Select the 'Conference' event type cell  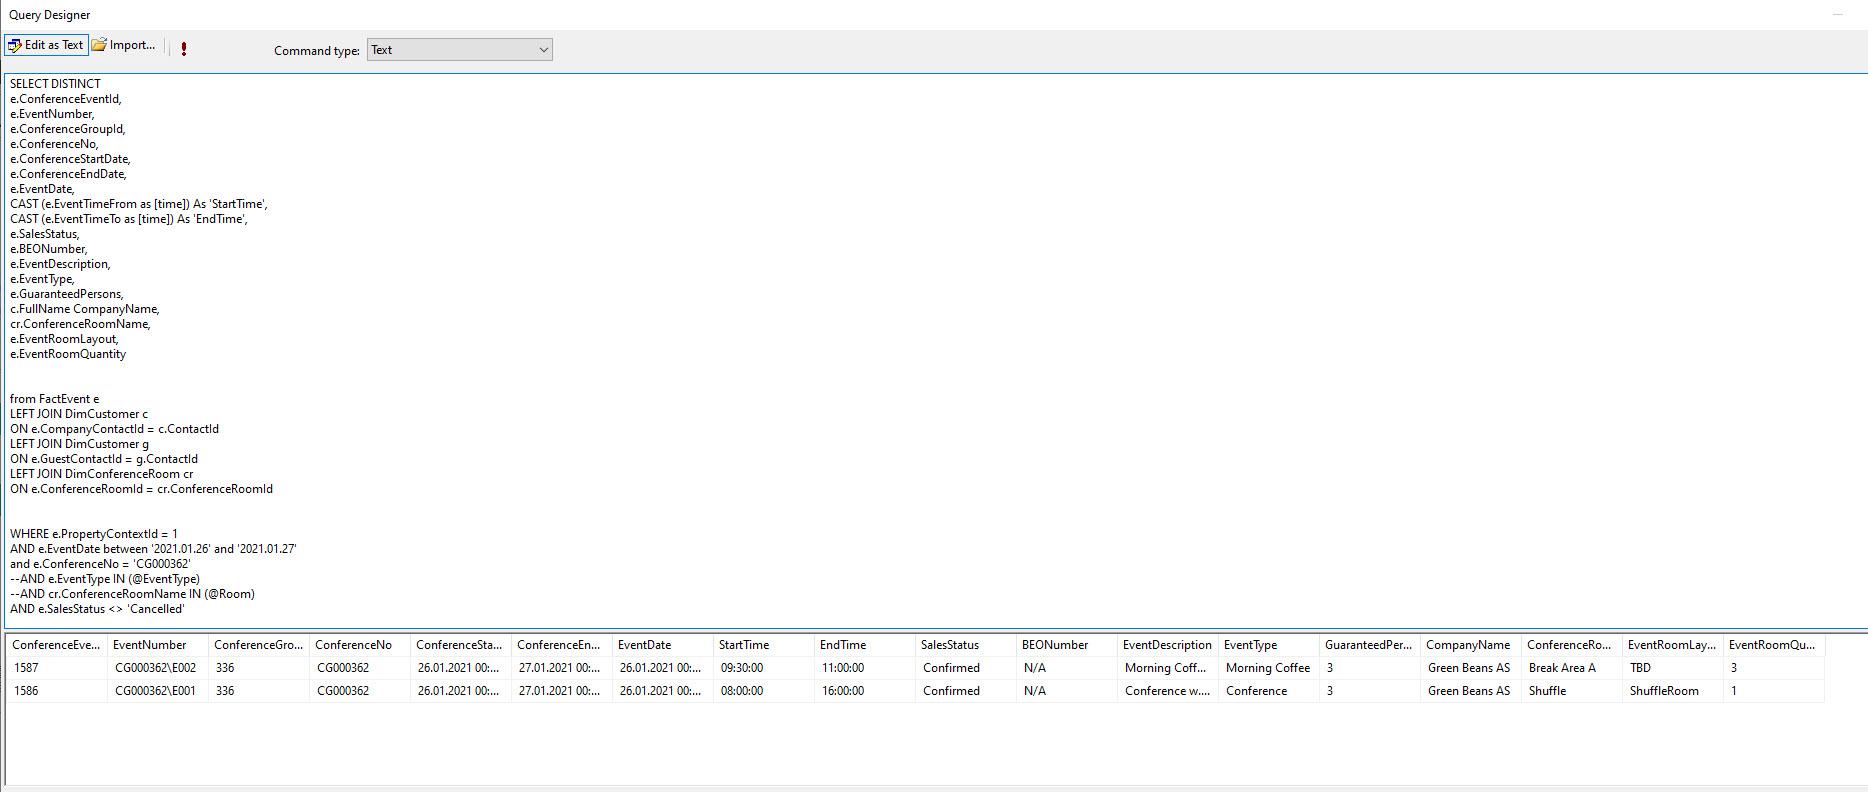(1269, 691)
